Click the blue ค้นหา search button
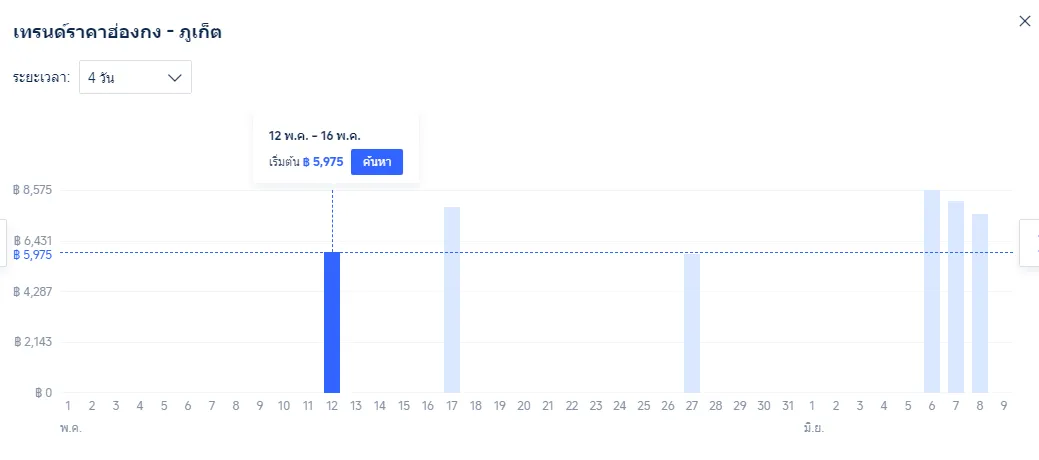1039x460 pixels. click(377, 162)
